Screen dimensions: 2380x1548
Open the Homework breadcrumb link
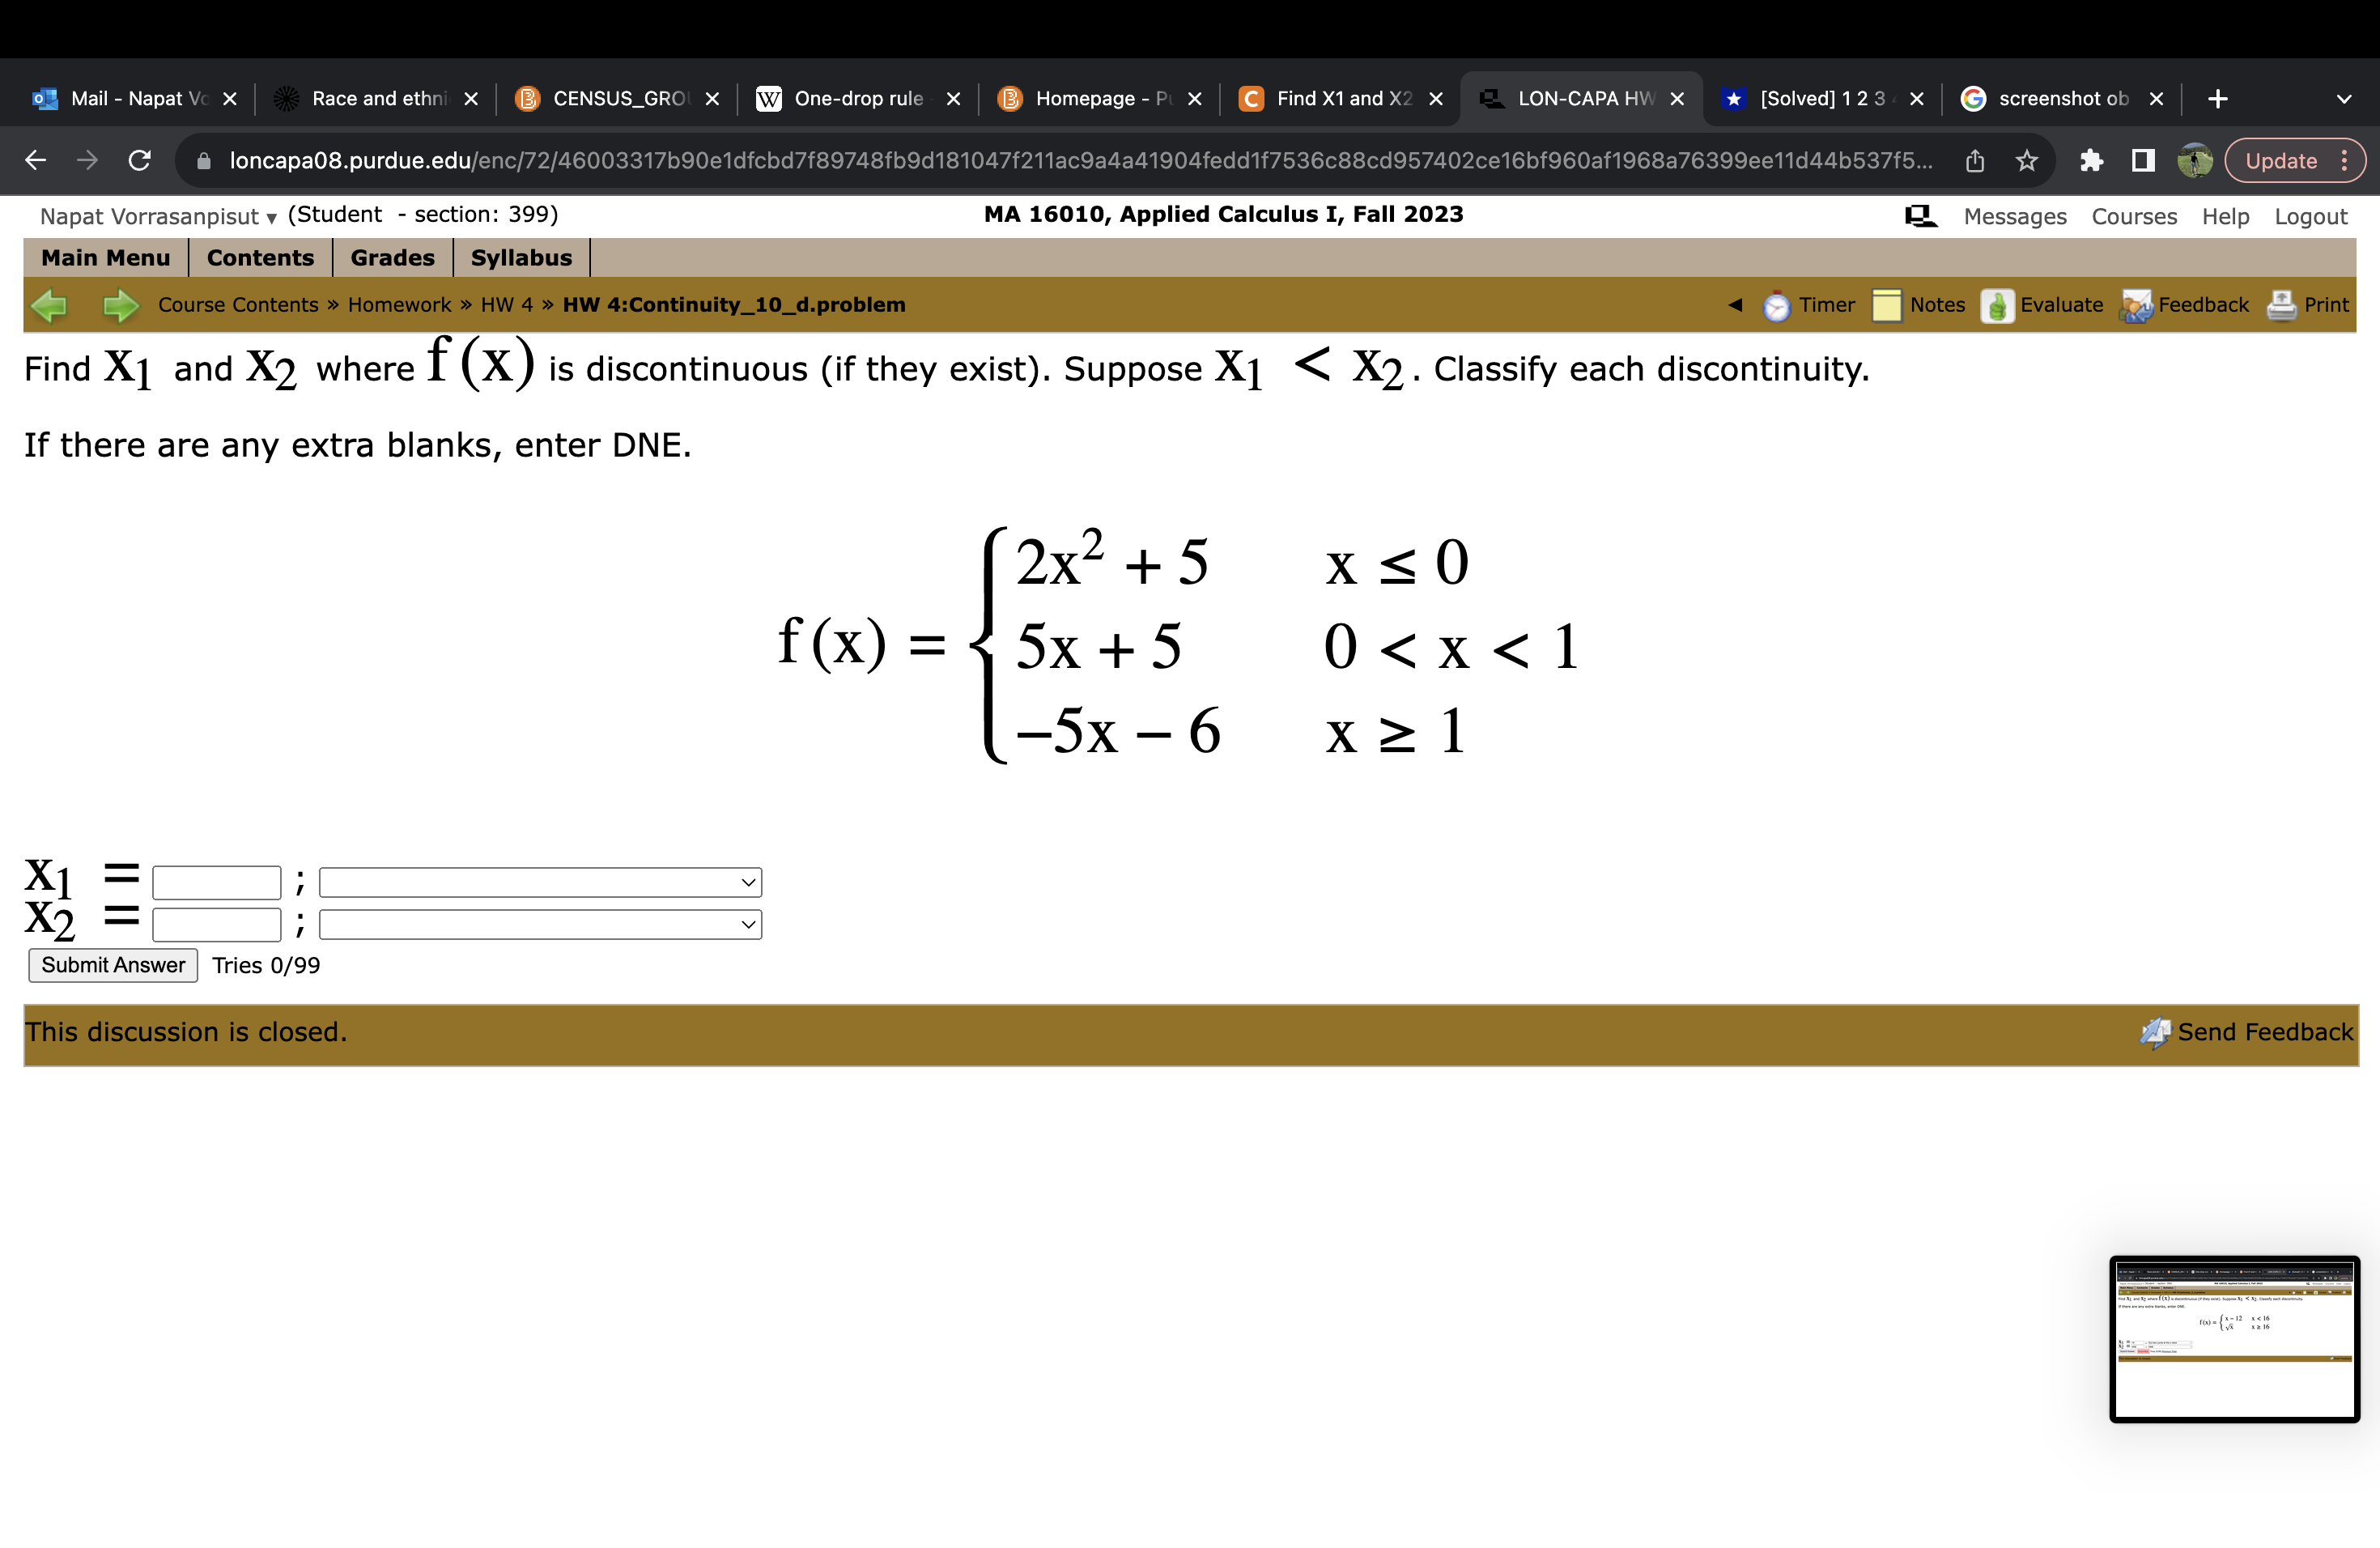pyautogui.click(x=398, y=305)
